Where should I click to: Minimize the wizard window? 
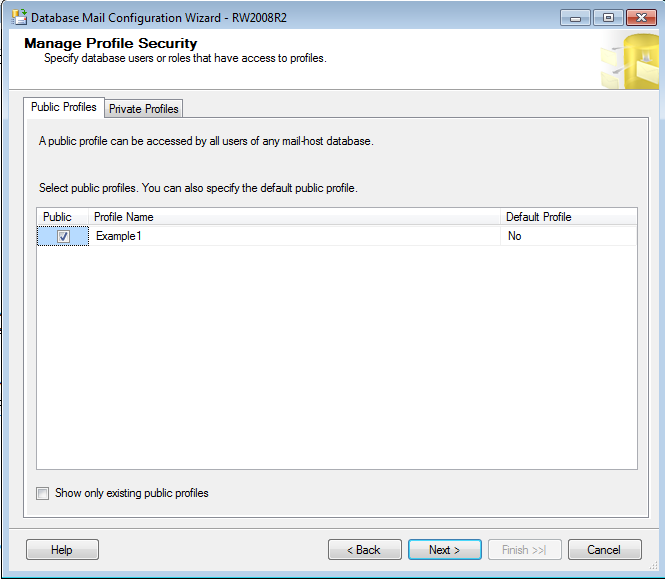click(x=575, y=18)
